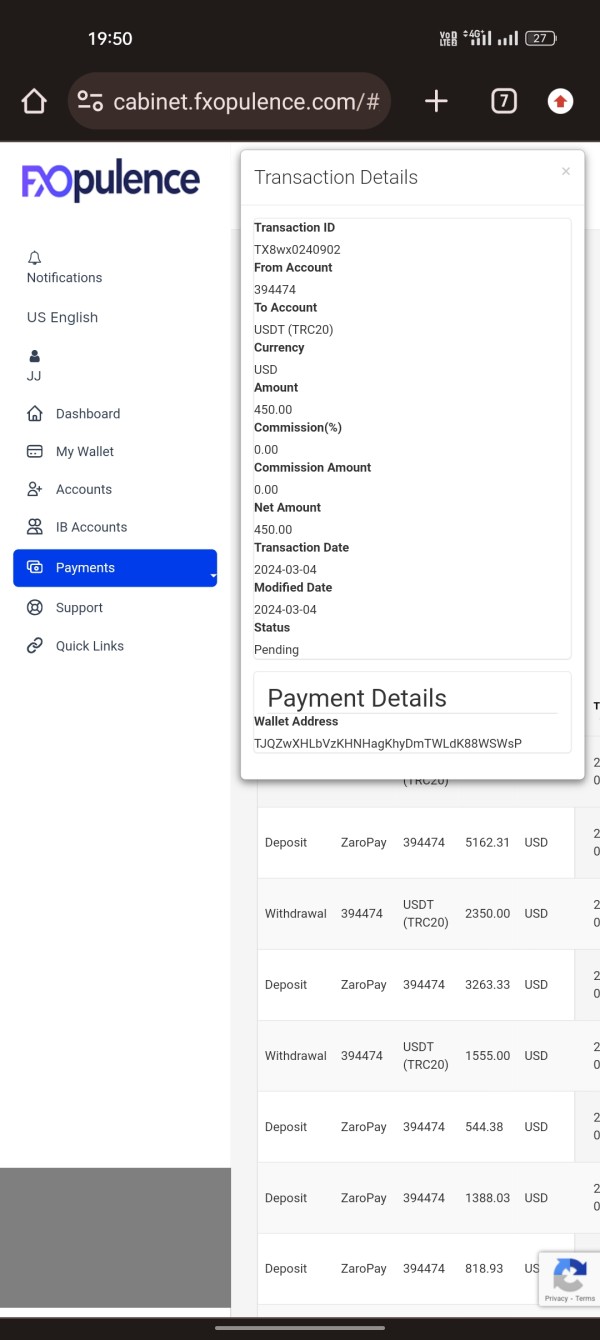Viewport: 600px width, 1340px height.
Task: Click the IB Accounts people icon
Action: click(35, 527)
